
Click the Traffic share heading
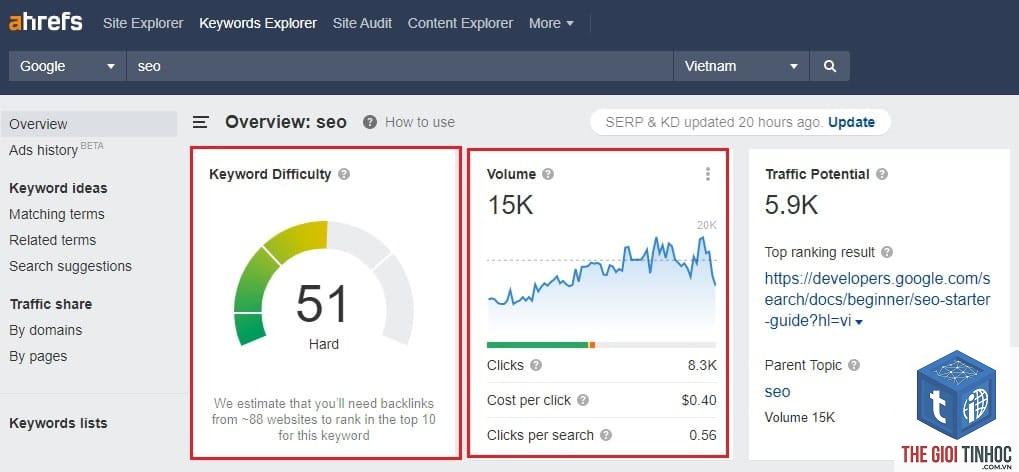(x=51, y=304)
